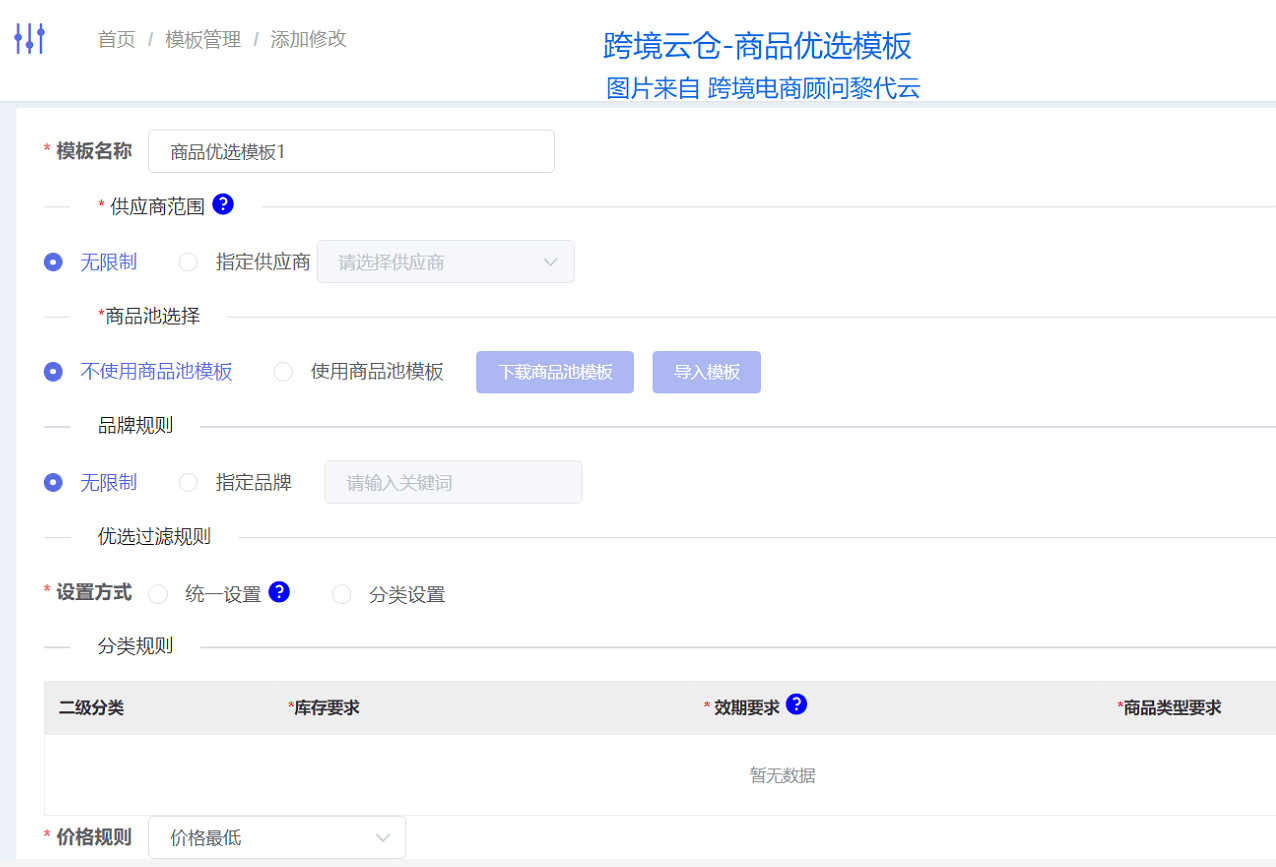The height and width of the screenshot is (867, 1276).
Task: Click inside the 模板名称 input field
Action: [x=350, y=150]
